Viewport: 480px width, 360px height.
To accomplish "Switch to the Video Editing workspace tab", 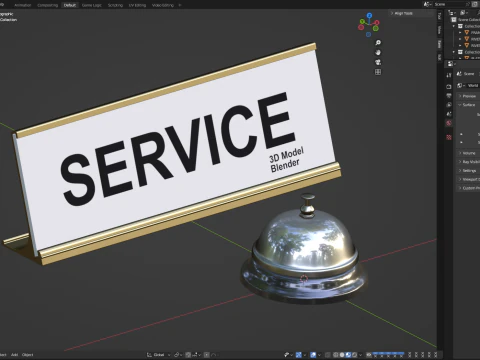I will pyautogui.click(x=163, y=5).
